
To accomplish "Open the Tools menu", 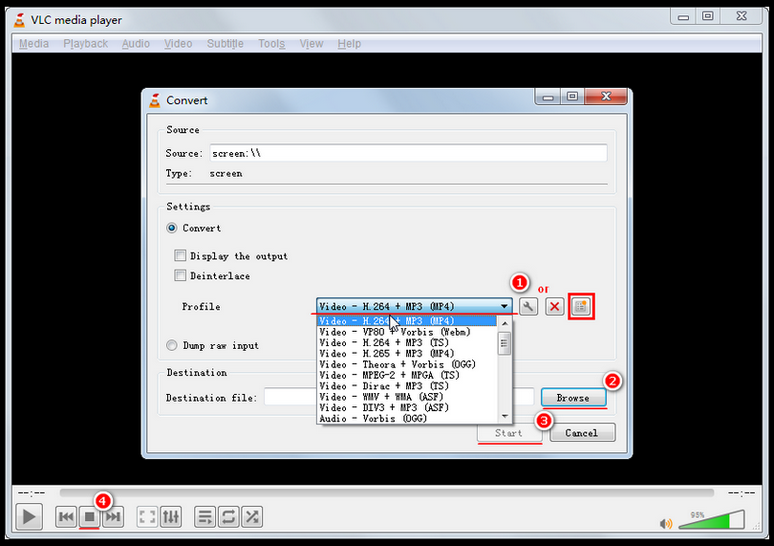I will point(271,44).
